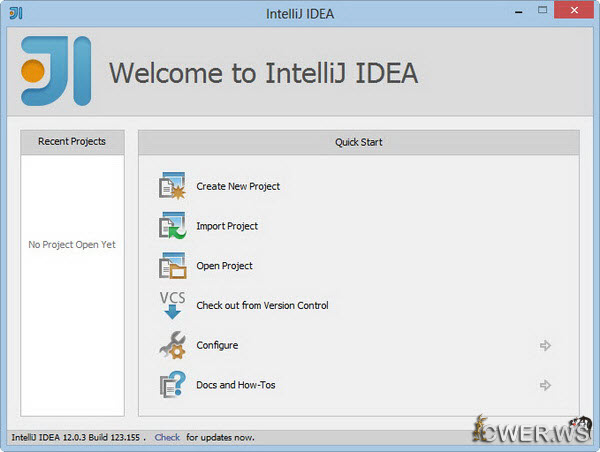Click the Recent Projects header

tap(72, 142)
